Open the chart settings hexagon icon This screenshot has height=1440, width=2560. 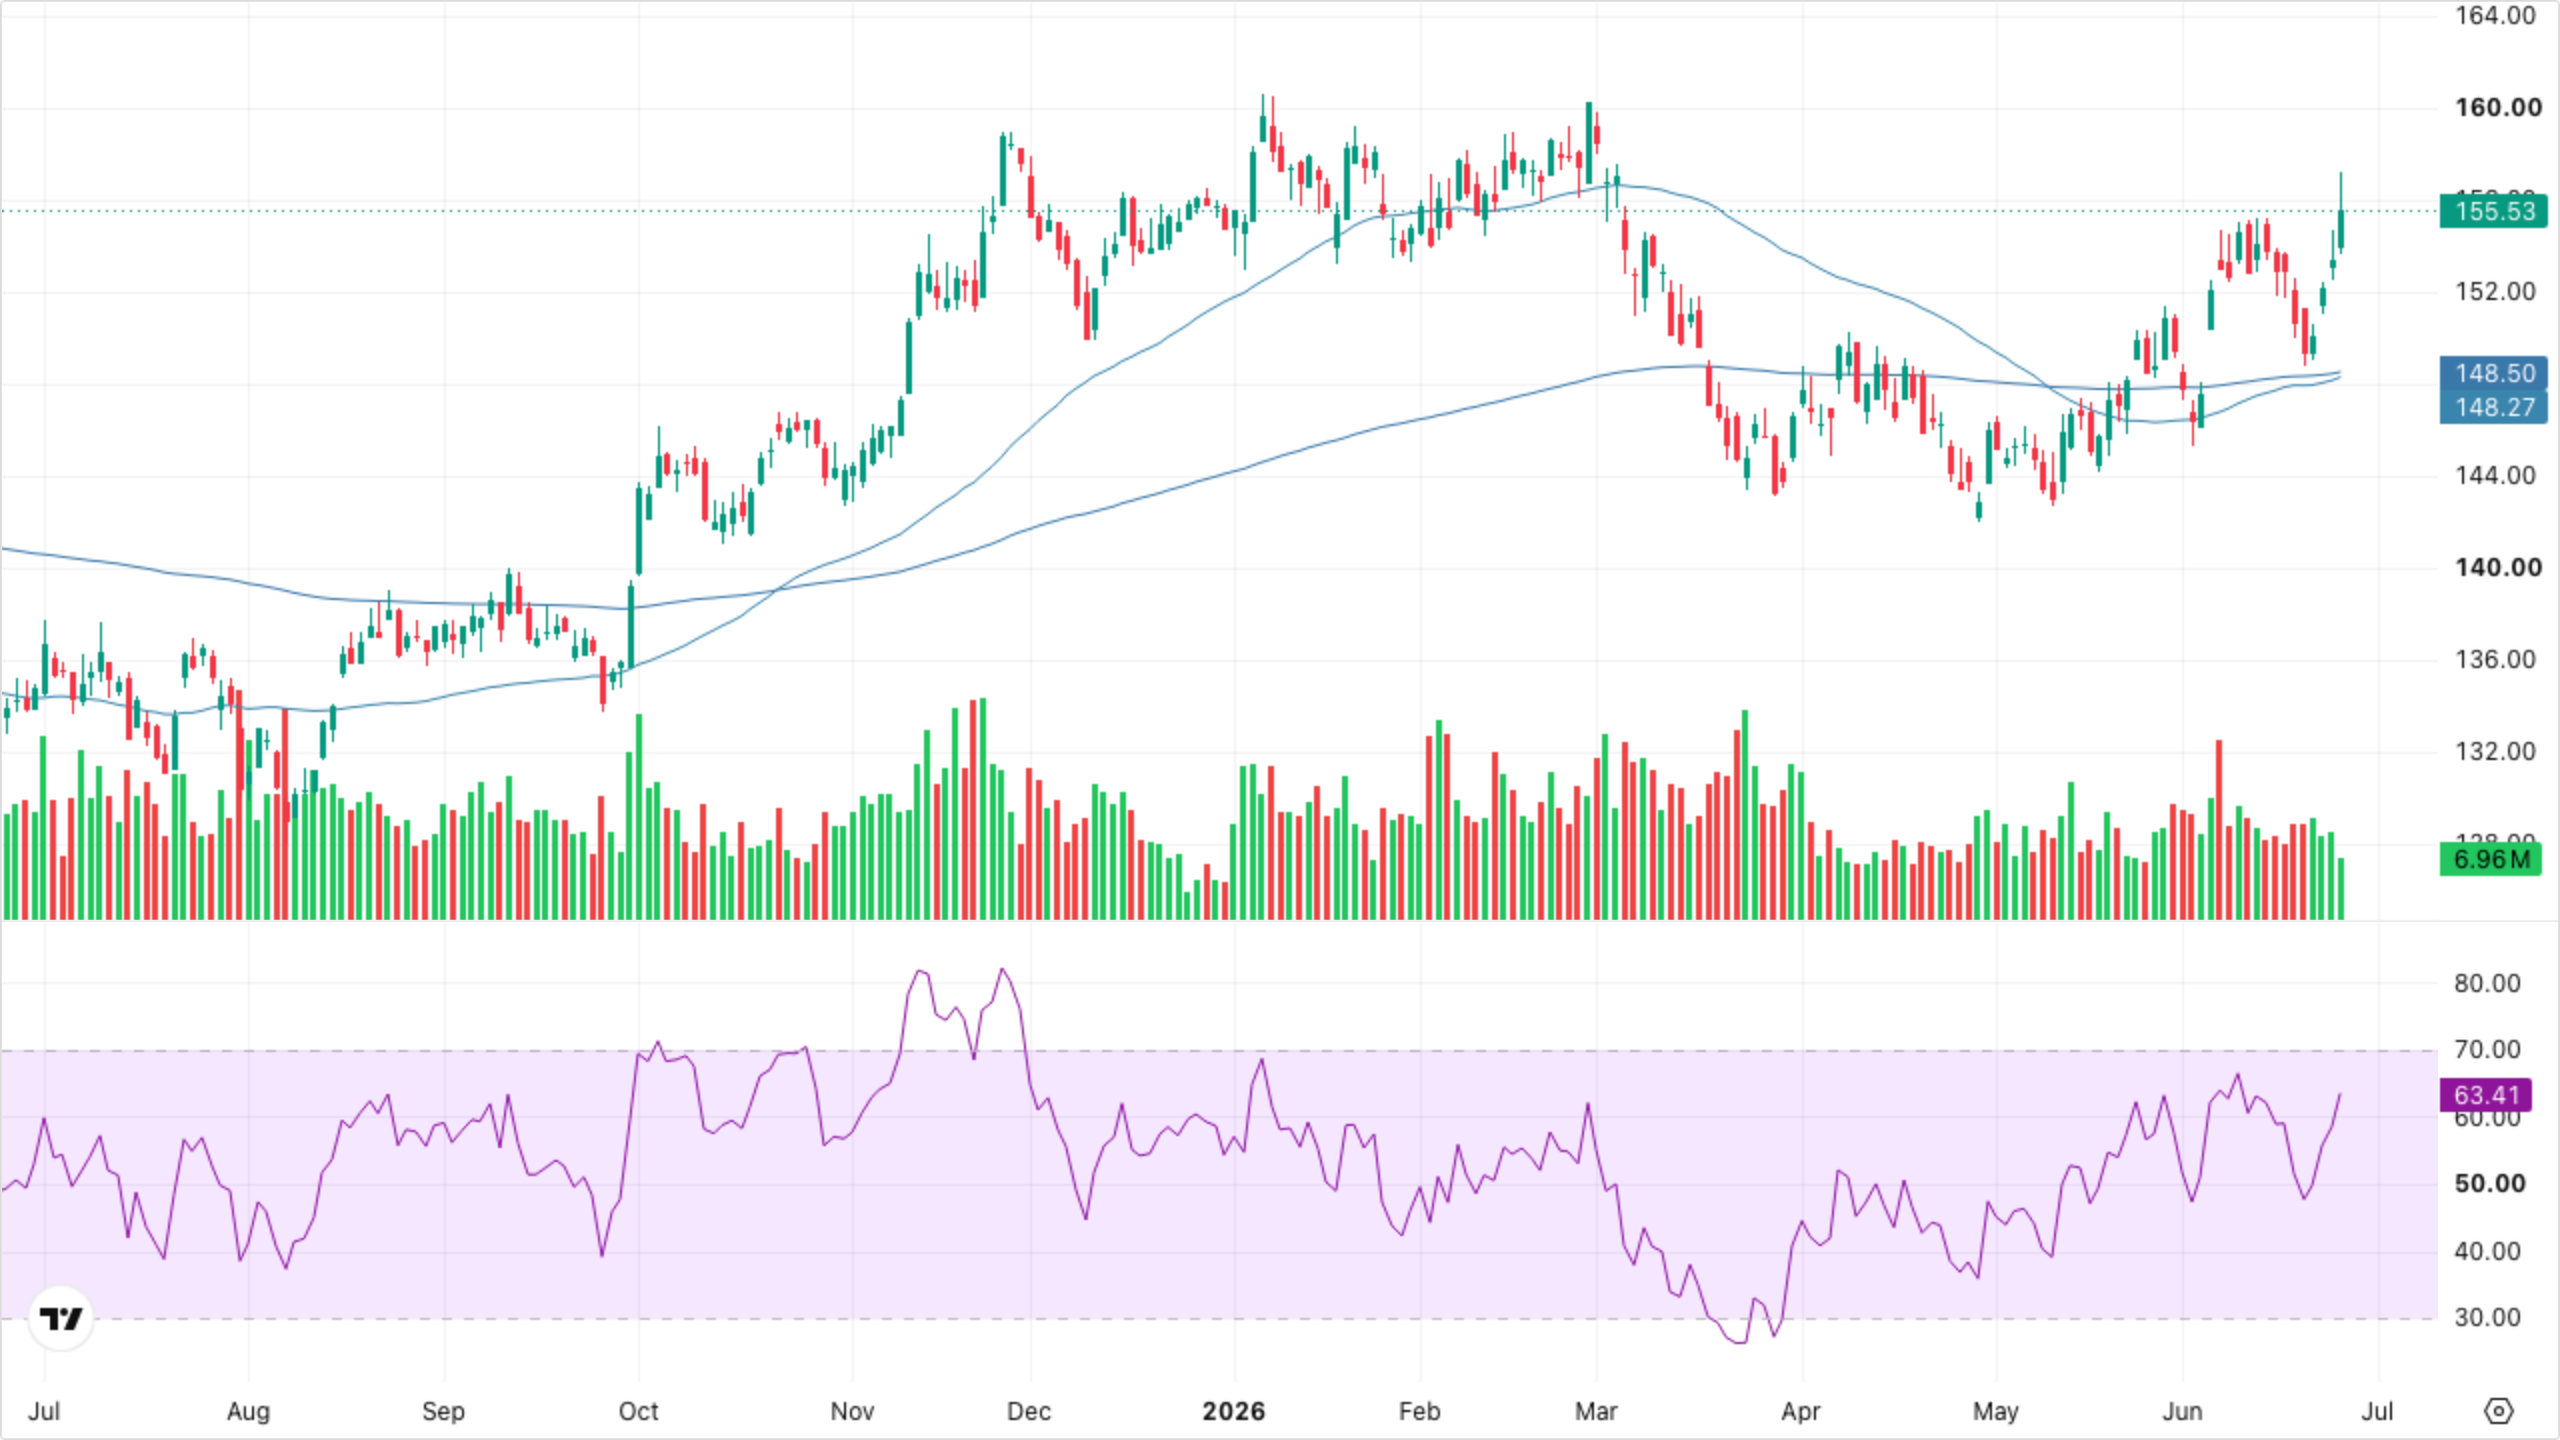coord(2498,1411)
